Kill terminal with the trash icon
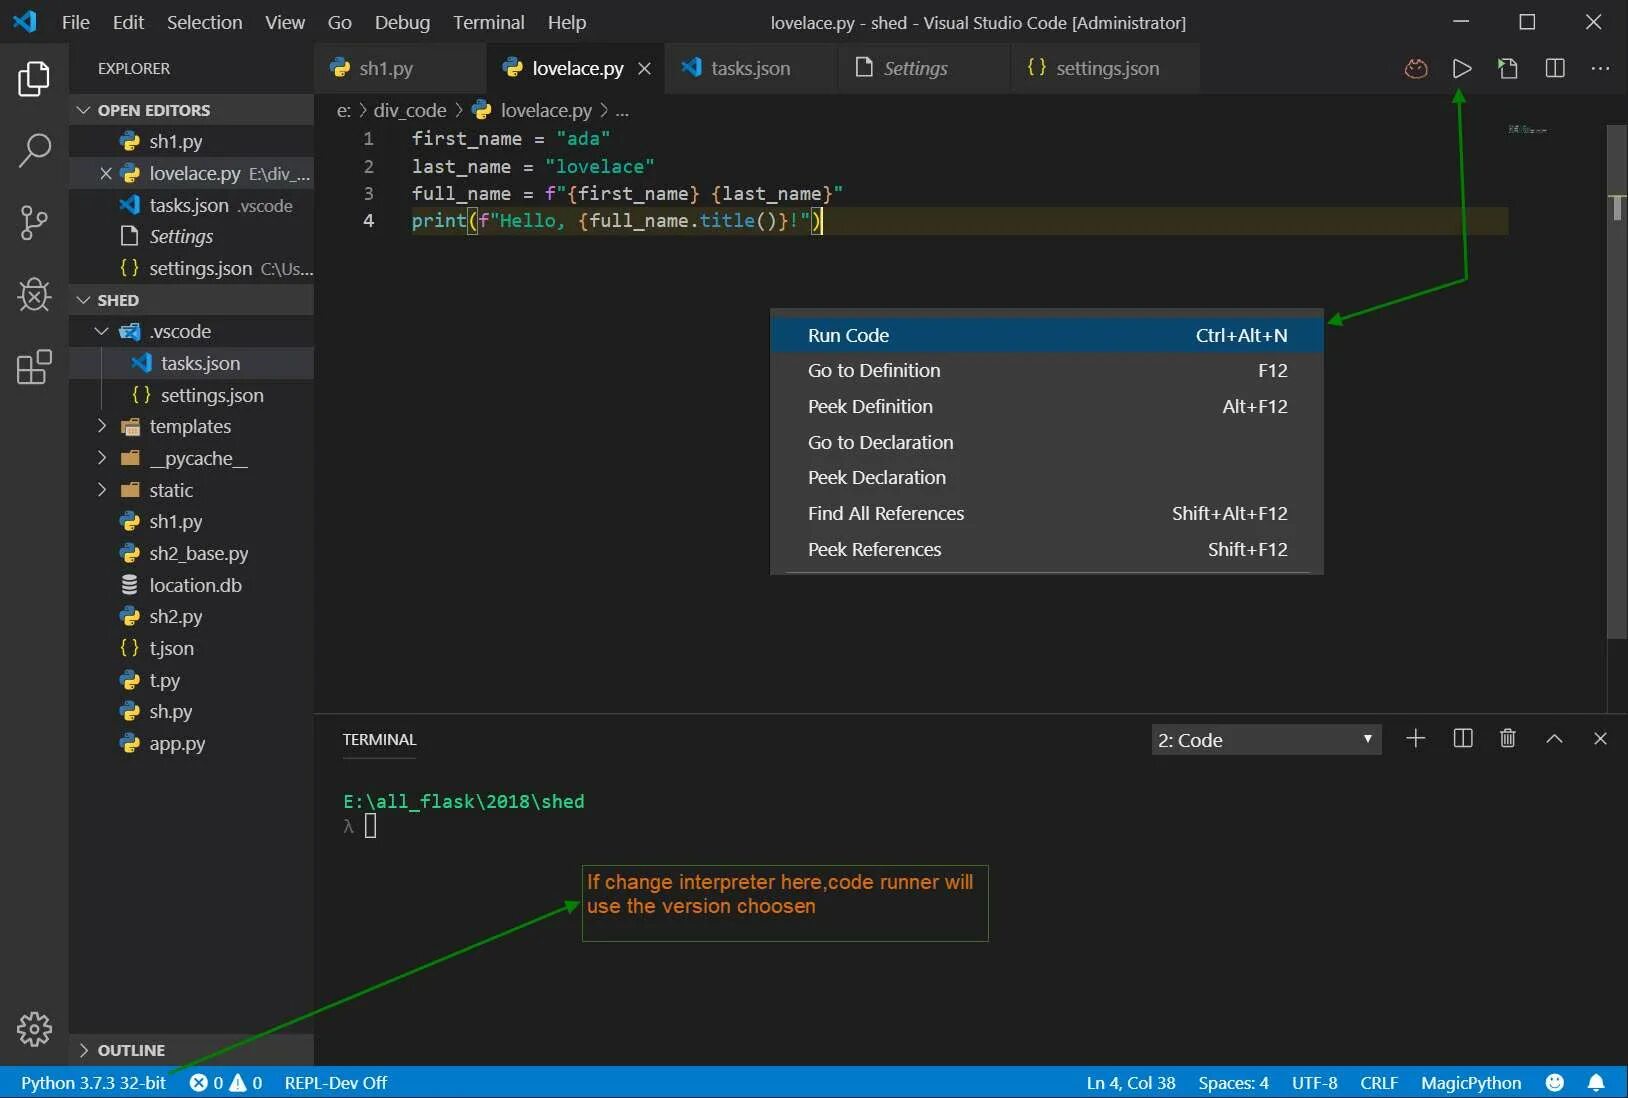 [1508, 739]
